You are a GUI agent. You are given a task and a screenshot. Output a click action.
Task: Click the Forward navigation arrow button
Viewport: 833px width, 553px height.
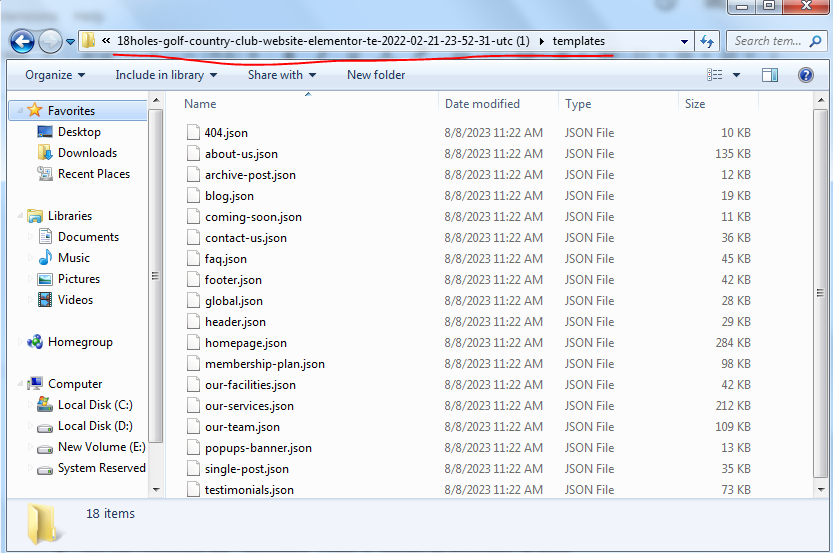50,41
